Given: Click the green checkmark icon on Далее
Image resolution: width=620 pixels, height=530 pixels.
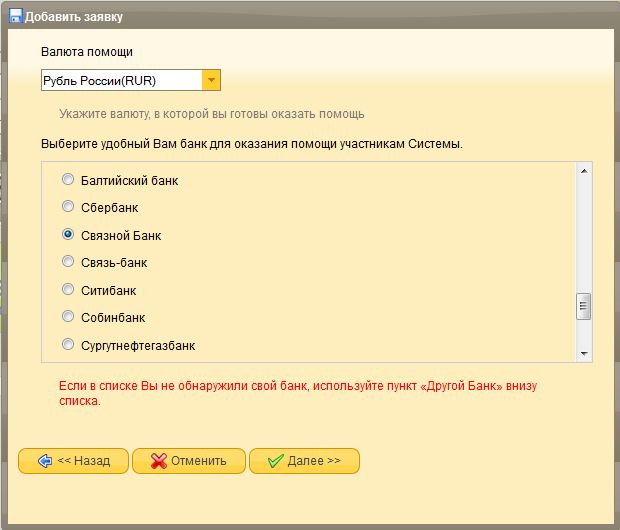Looking at the screenshot, I should (x=276, y=461).
